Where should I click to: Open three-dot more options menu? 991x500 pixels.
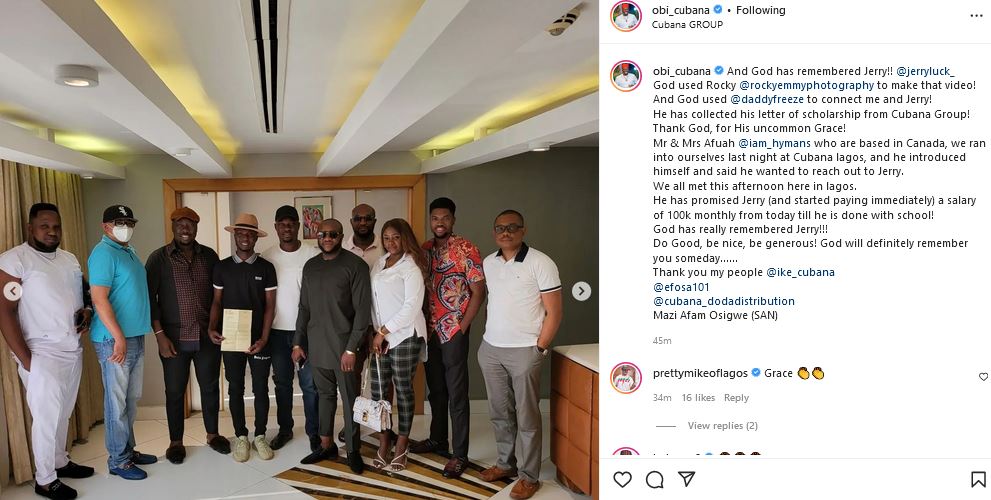pyautogui.click(x=976, y=16)
